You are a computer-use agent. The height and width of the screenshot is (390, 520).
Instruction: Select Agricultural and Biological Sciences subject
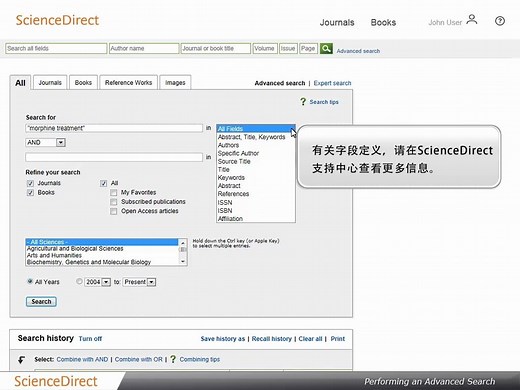coord(102,249)
